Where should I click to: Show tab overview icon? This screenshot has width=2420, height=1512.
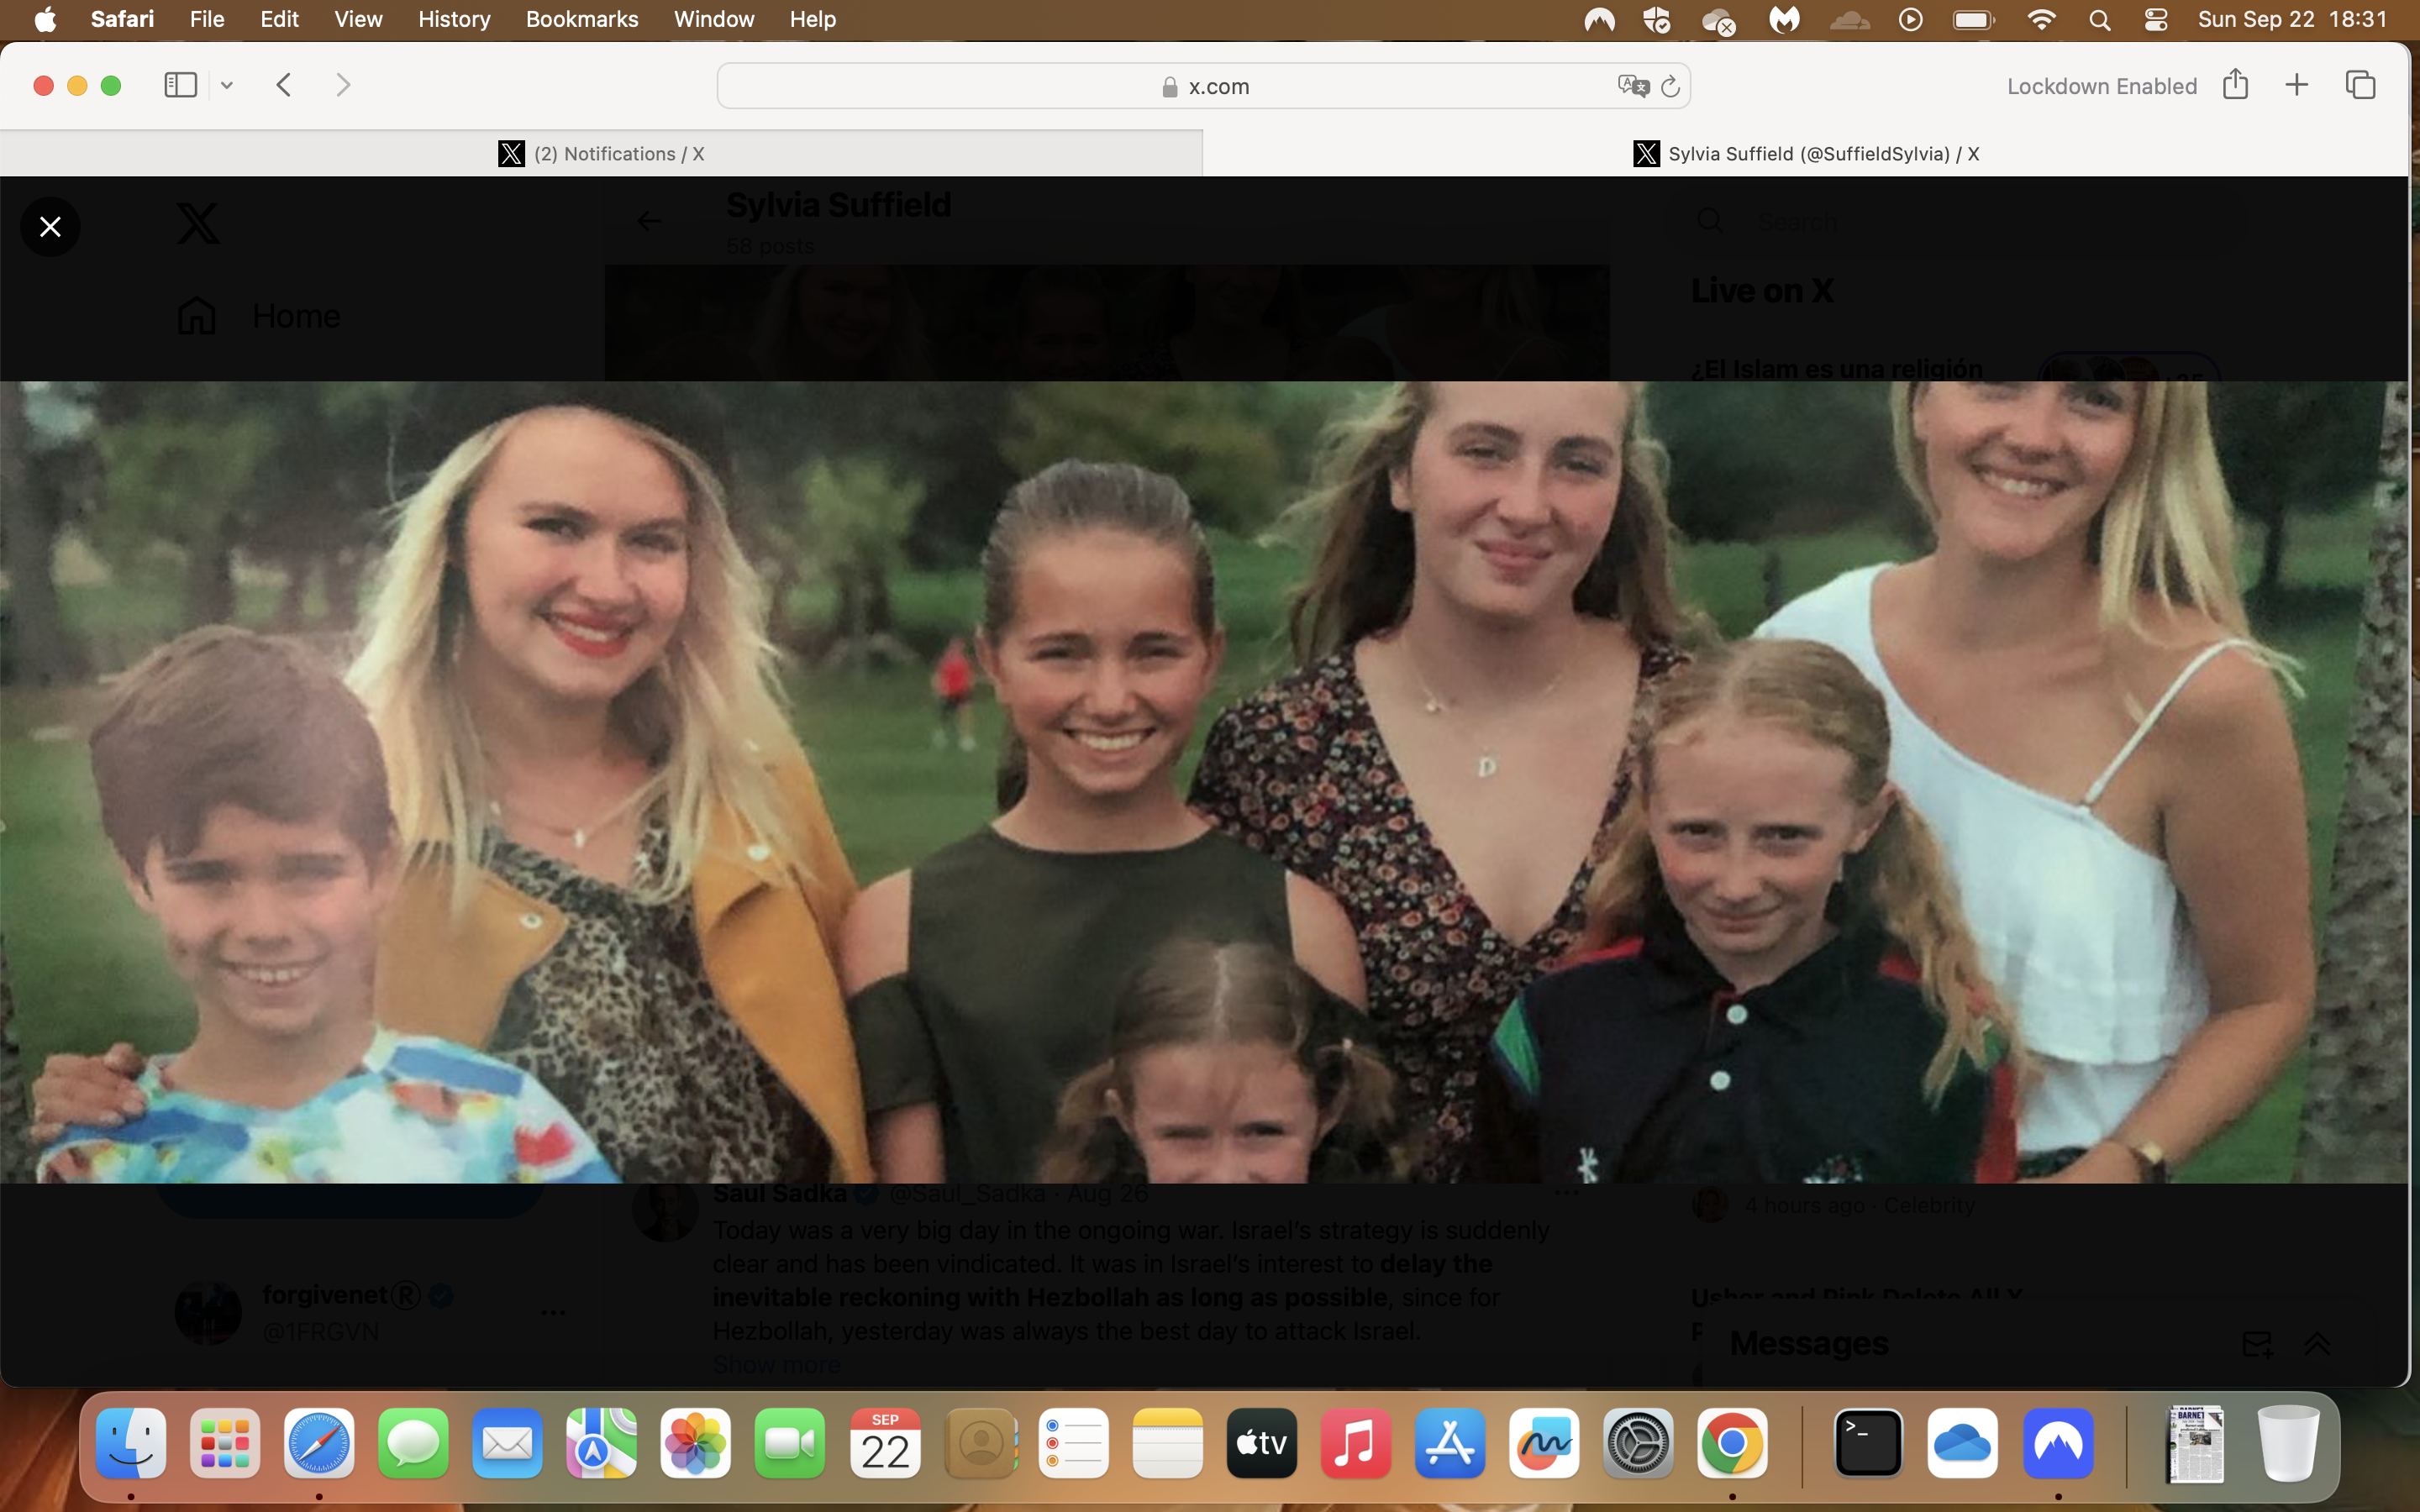(2361, 85)
